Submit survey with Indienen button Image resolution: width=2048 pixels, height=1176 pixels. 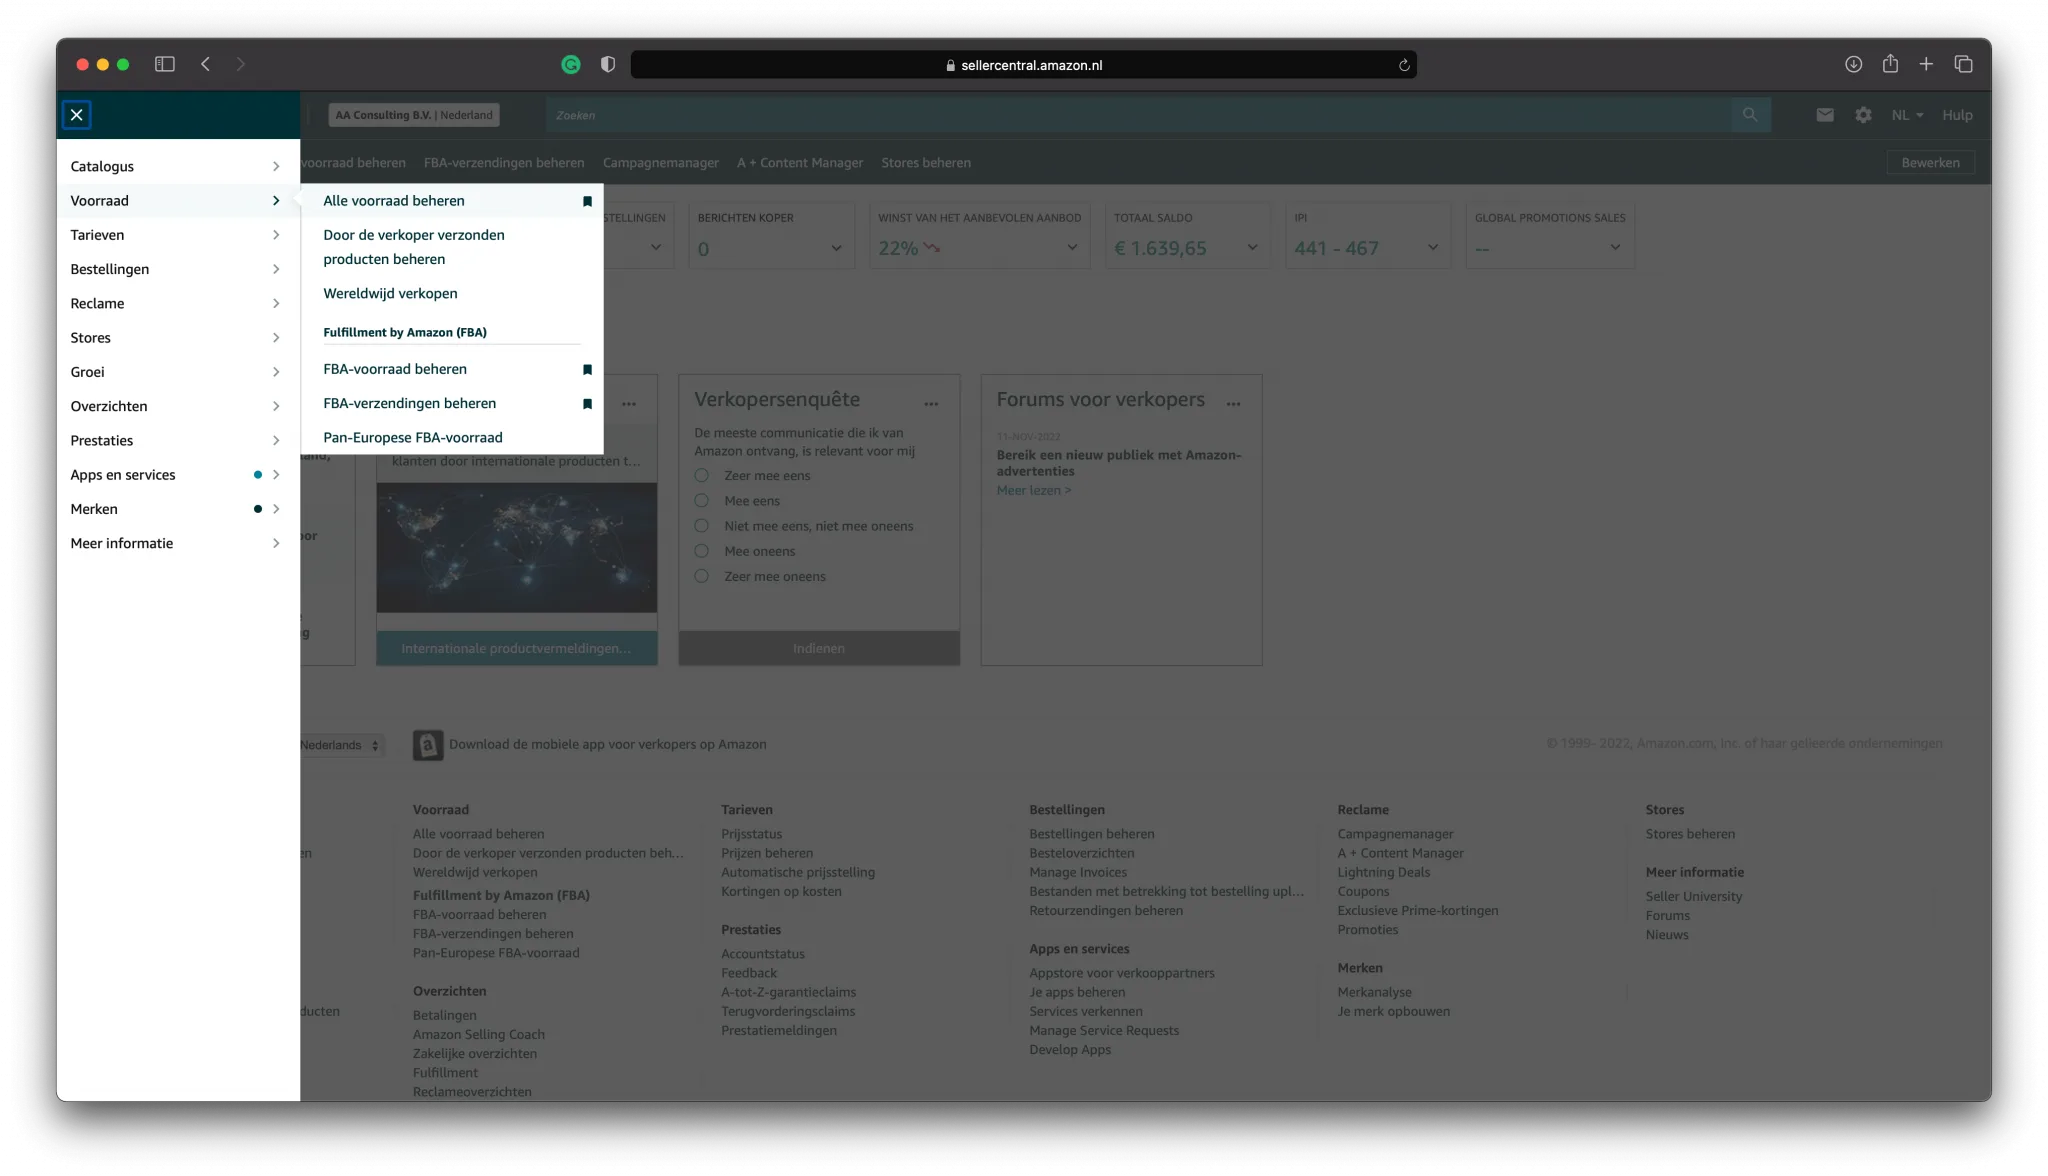tap(819, 648)
